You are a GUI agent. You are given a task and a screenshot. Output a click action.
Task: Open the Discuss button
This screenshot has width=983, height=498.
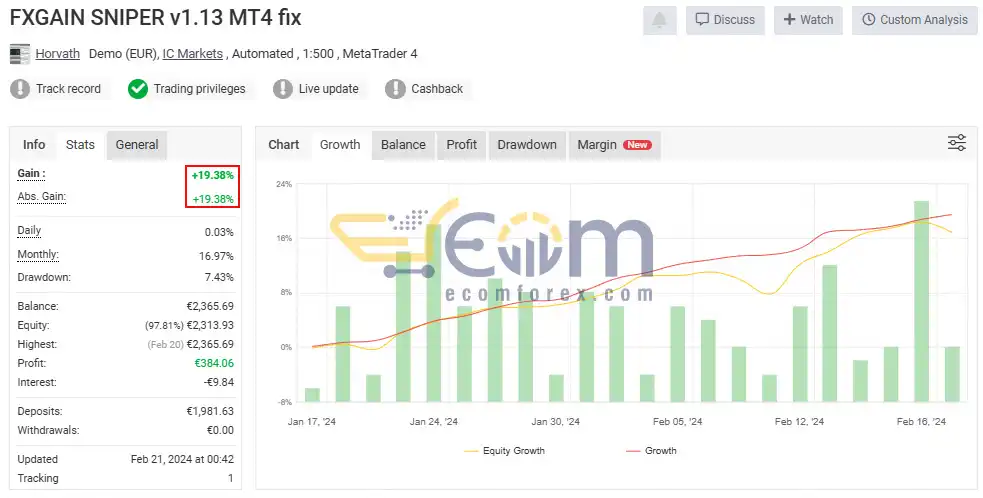tap(725, 20)
